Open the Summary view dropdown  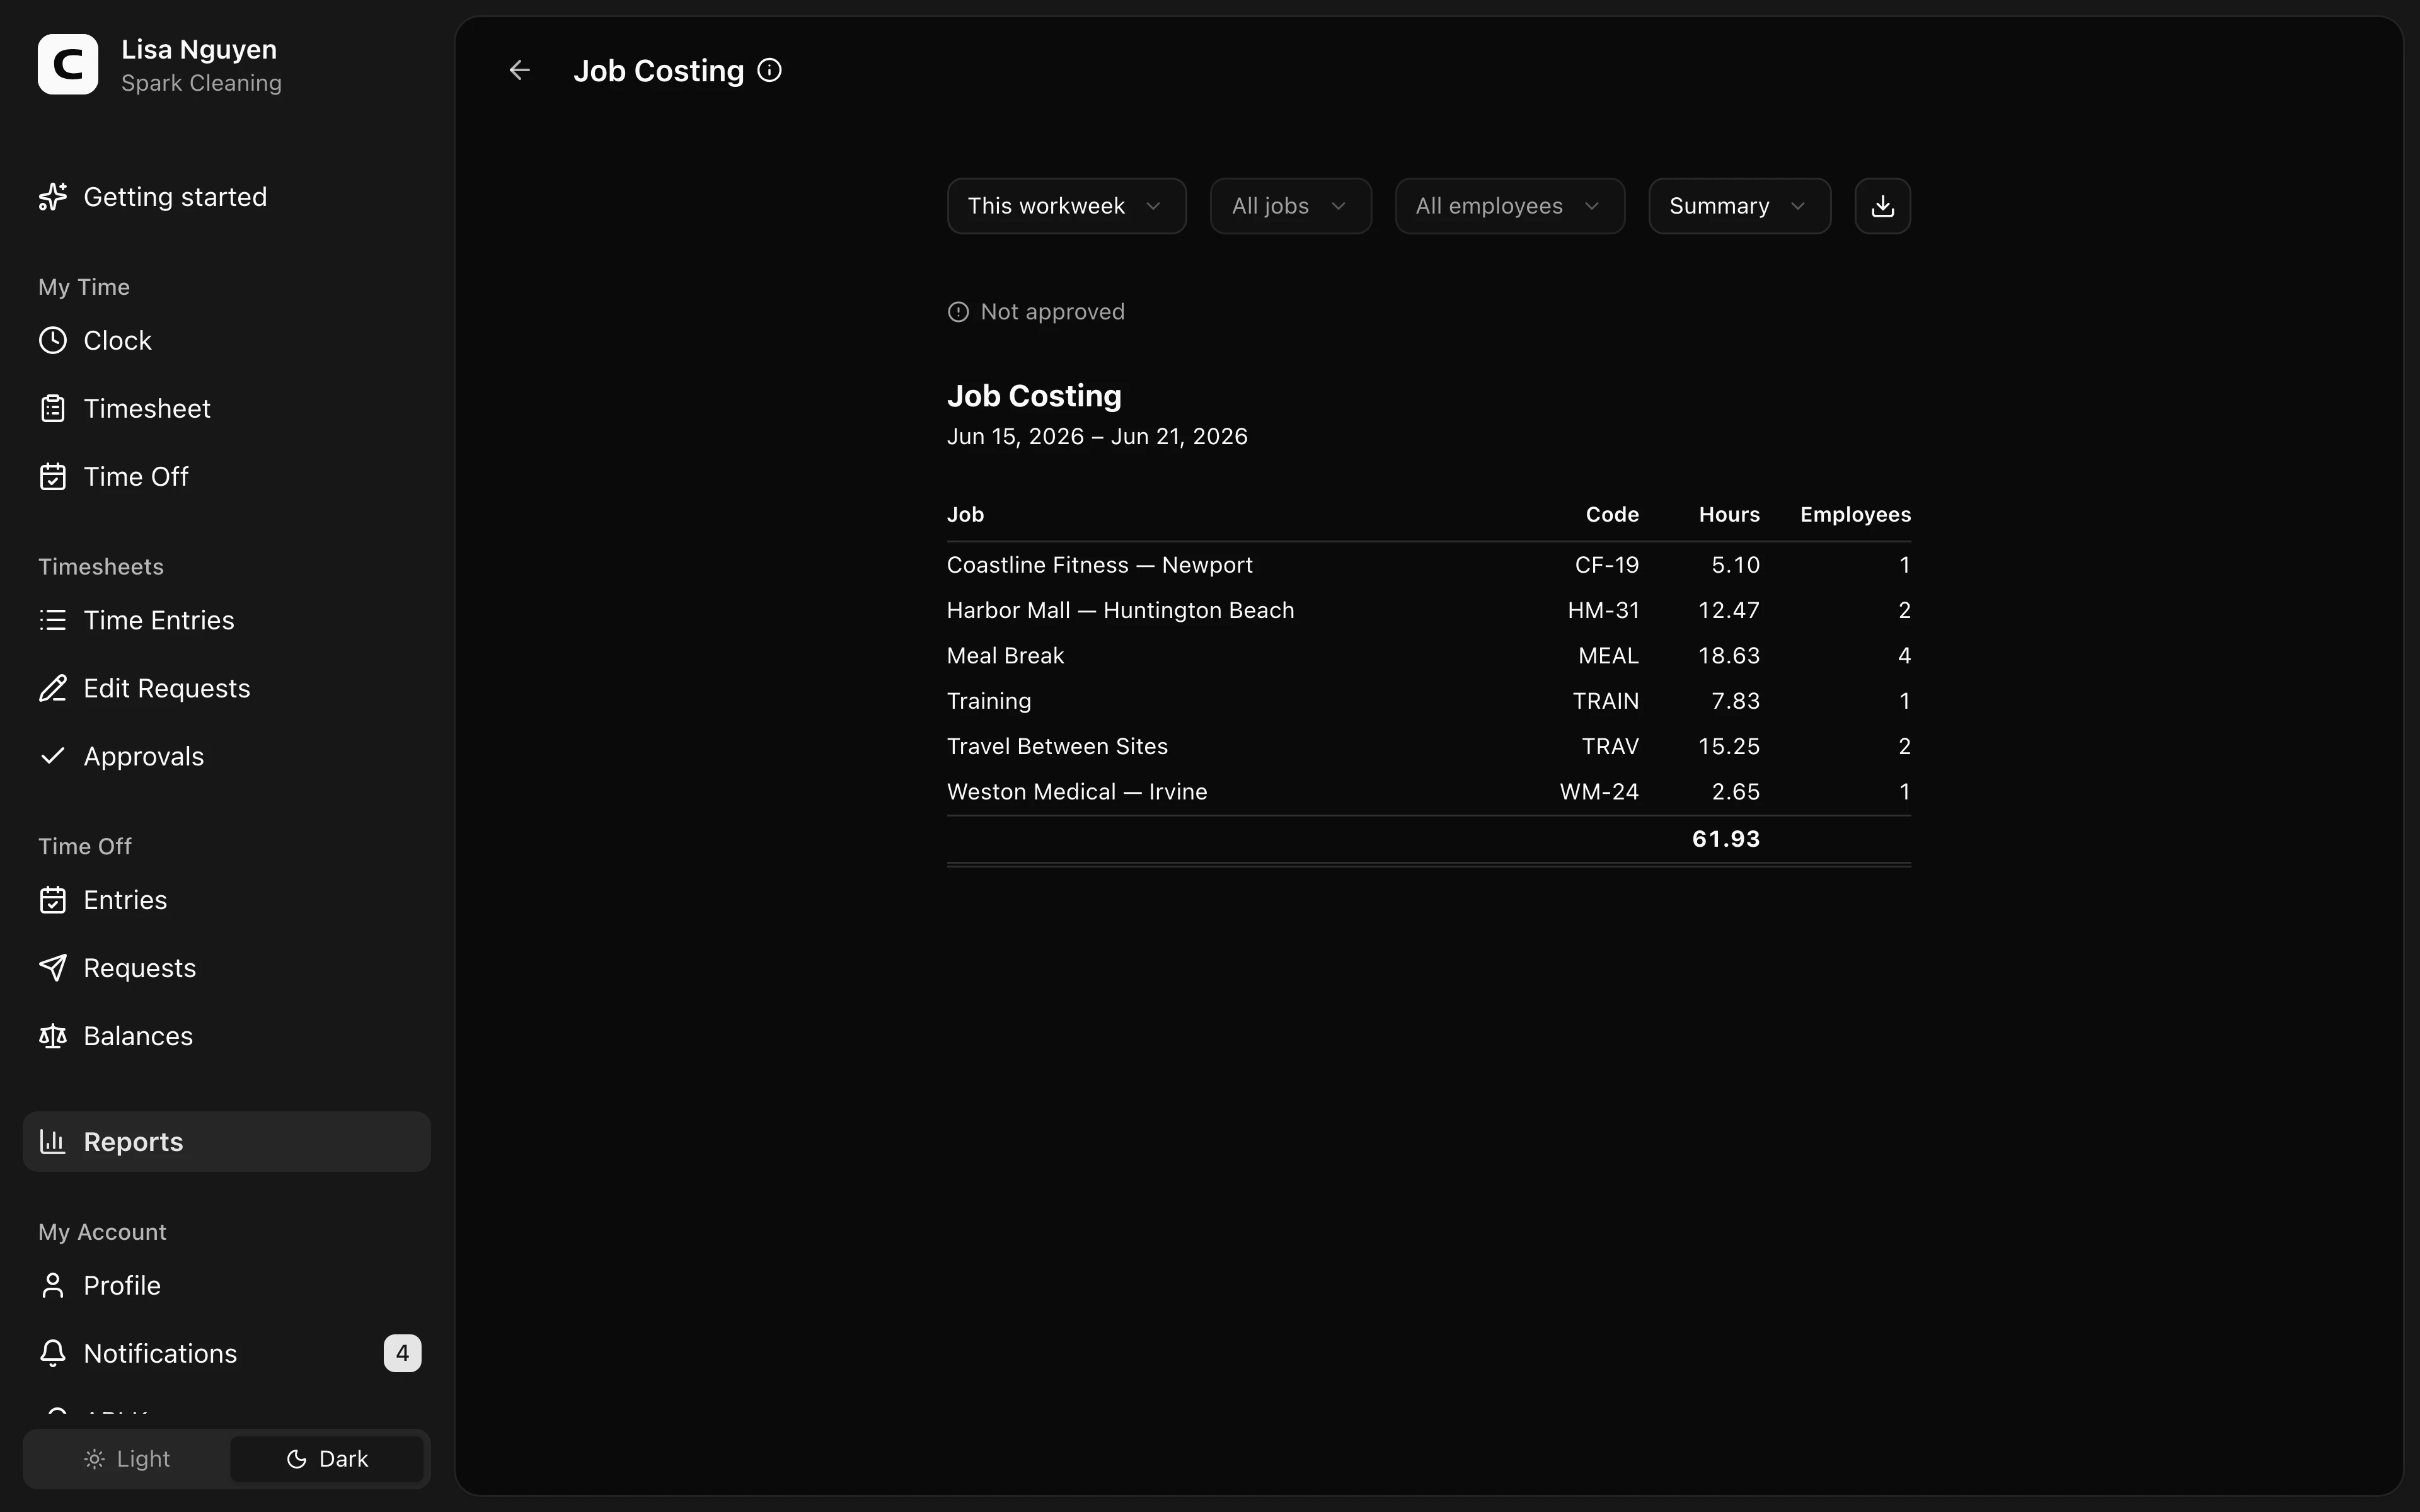[1739, 206]
